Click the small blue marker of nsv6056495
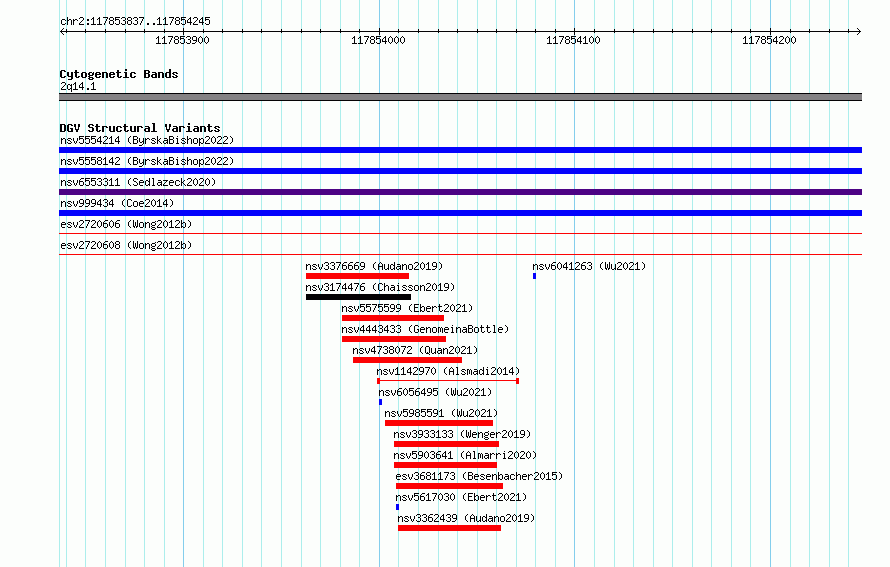 pos(380,402)
